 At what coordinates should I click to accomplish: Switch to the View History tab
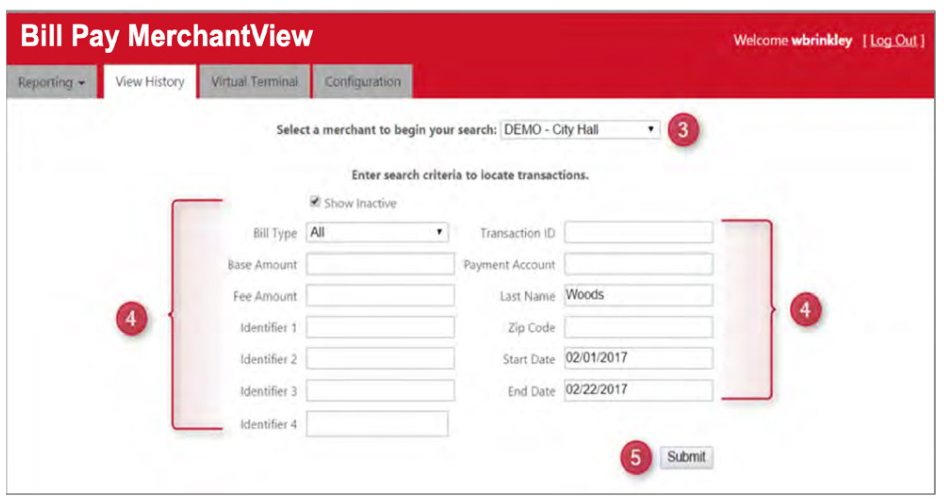point(149,82)
